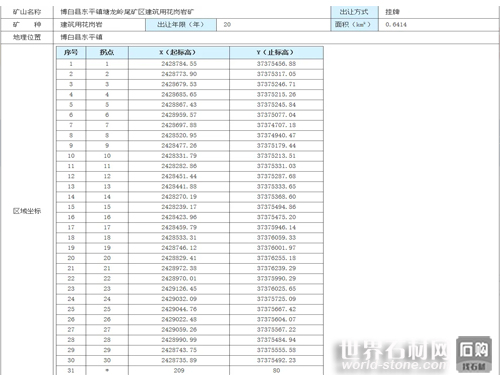500x375 pixels.
Task: Select X value 2429126.45 in row 23
Action: [x=179, y=289]
